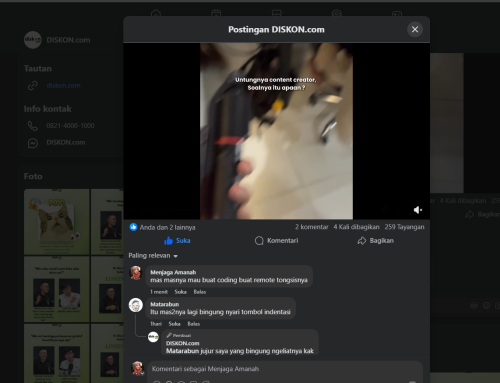Viewport: 500px width, 383px height.
Task: Open Matarabun commenter avatar
Action: tap(136, 305)
